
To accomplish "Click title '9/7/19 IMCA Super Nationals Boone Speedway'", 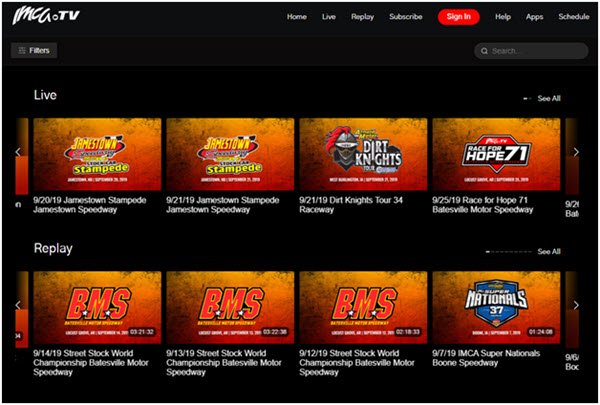I will pyautogui.click(x=486, y=358).
